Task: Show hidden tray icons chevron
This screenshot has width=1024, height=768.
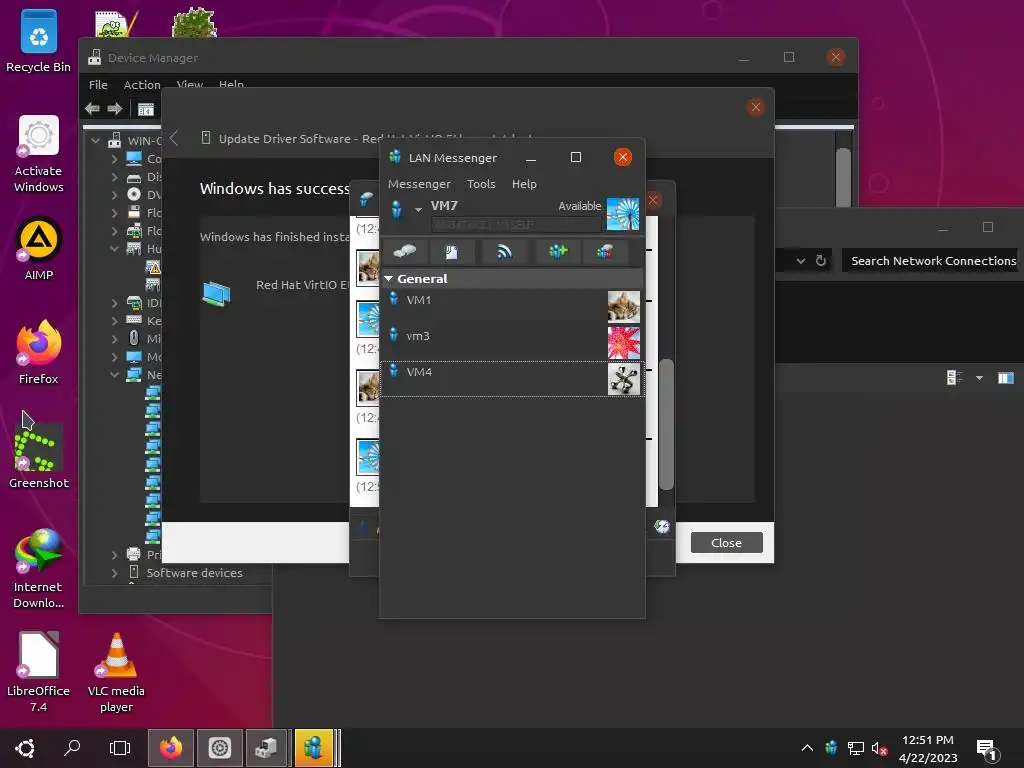Action: [x=807, y=748]
